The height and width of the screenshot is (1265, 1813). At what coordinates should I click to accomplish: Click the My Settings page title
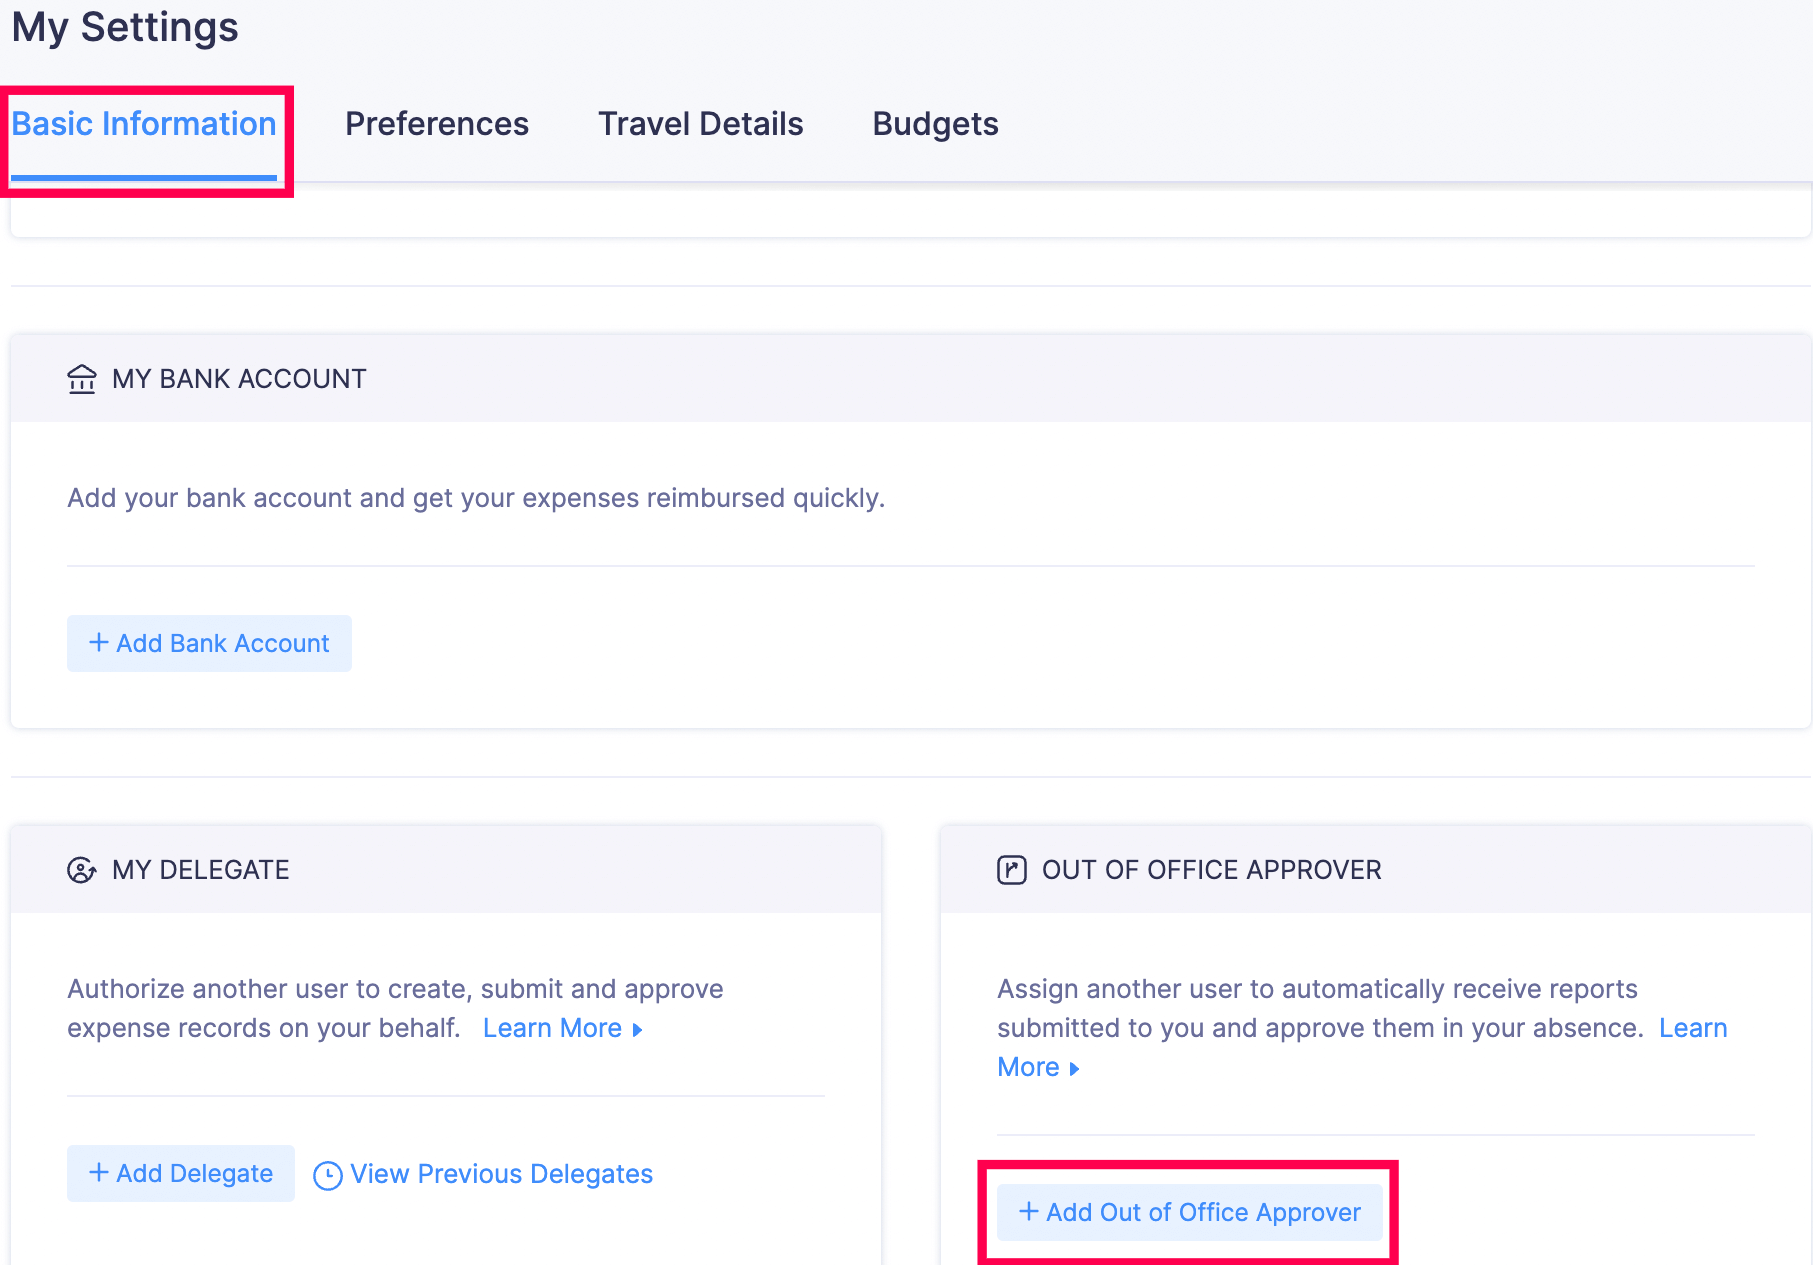[125, 27]
